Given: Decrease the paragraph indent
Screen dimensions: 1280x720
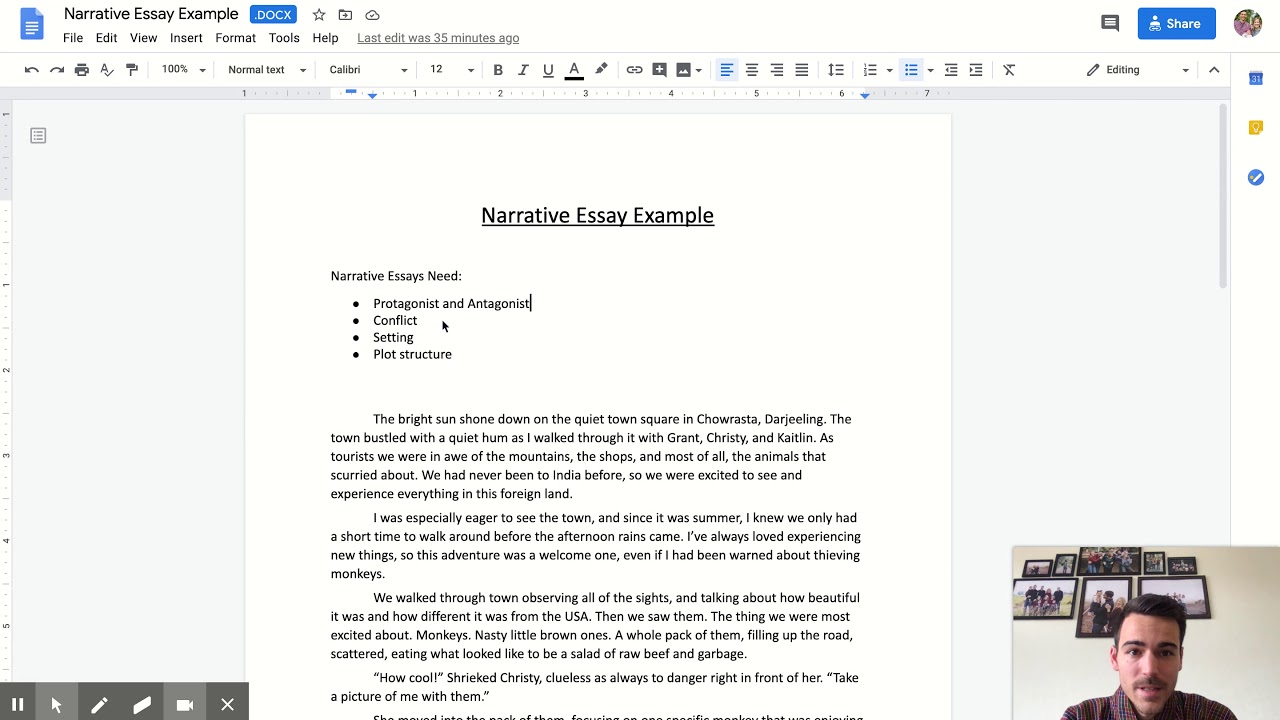Looking at the screenshot, I should [951, 70].
